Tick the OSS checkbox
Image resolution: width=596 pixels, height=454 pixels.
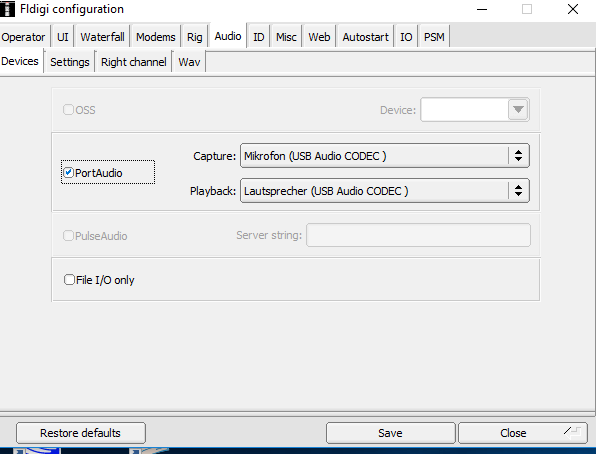[x=68, y=110]
